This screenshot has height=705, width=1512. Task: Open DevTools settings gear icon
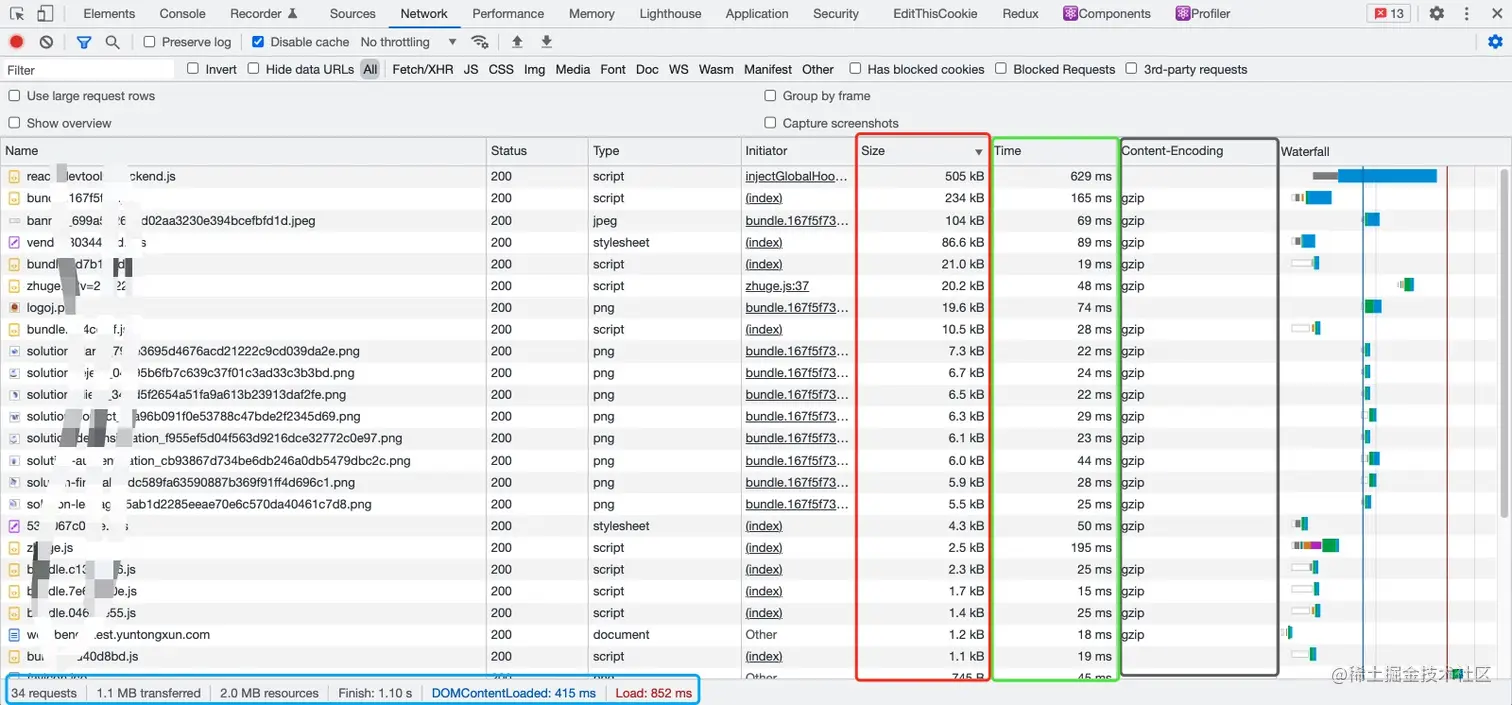pos(1437,14)
